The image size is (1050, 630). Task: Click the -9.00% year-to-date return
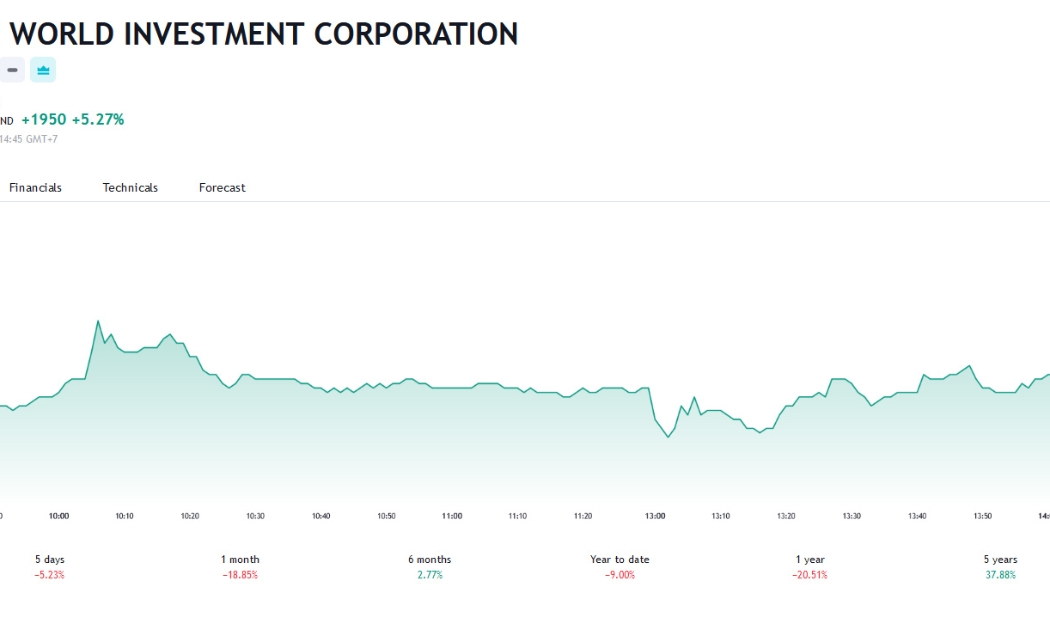(619, 575)
